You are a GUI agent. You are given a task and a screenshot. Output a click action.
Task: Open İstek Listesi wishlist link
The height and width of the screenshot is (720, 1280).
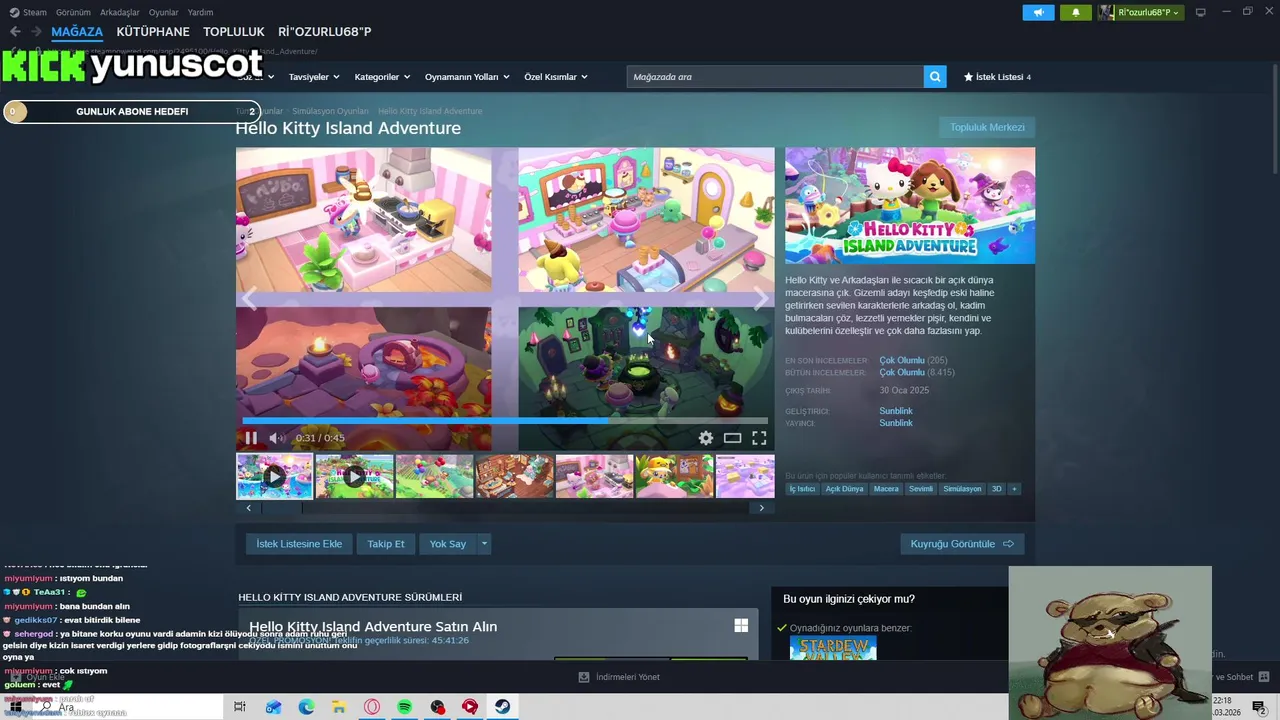(997, 77)
